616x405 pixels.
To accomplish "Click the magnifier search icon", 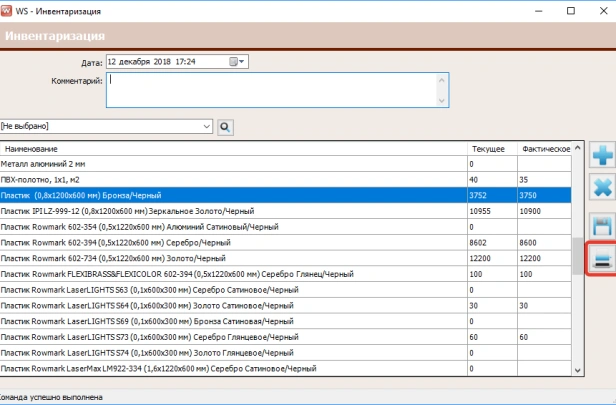I will [226, 126].
